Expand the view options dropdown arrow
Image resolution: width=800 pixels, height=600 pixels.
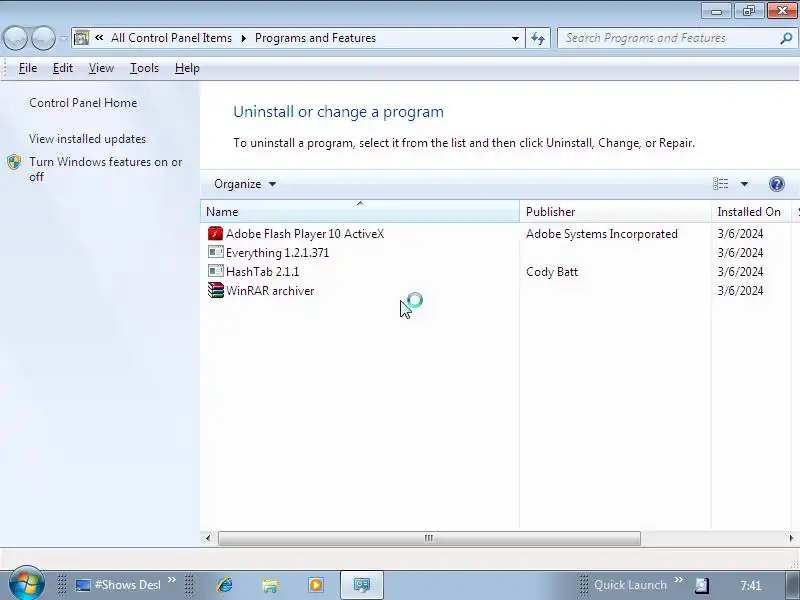pyautogui.click(x=744, y=184)
